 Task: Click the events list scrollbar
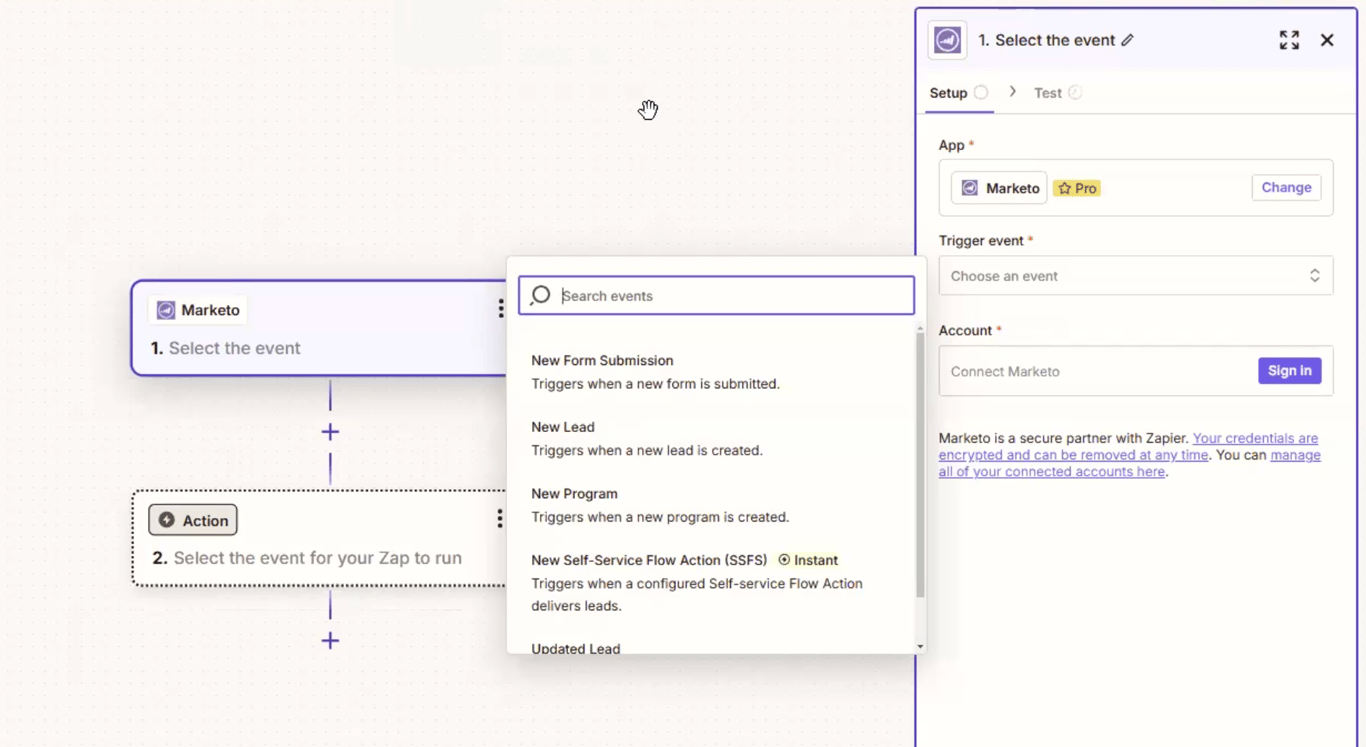920,465
